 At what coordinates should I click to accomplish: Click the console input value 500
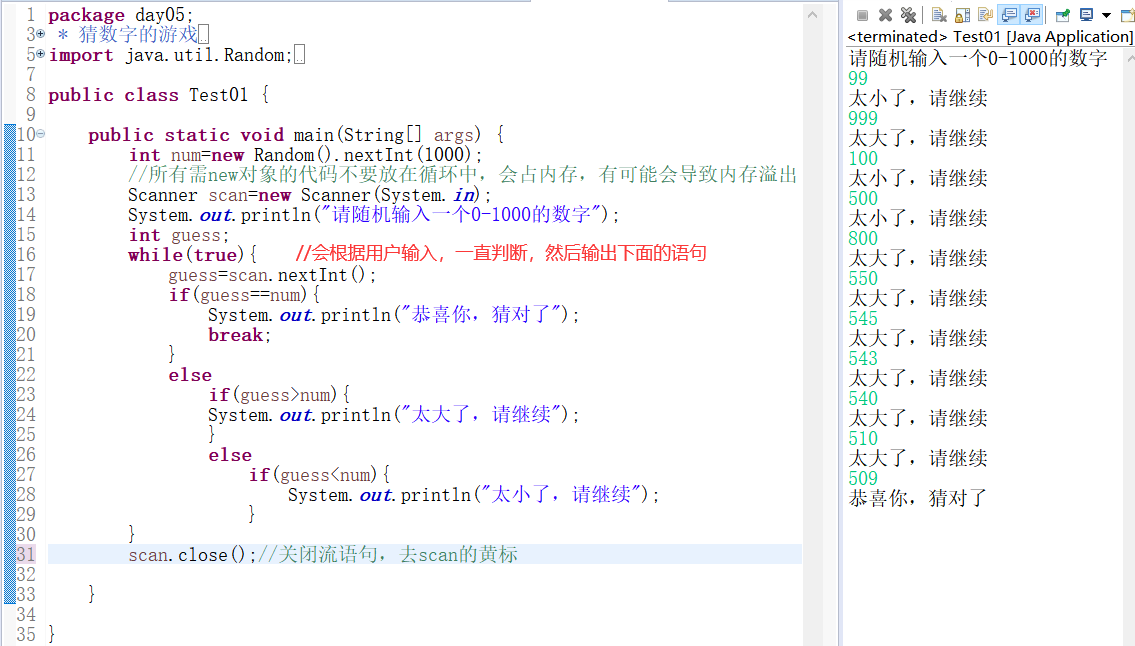[x=863, y=198]
